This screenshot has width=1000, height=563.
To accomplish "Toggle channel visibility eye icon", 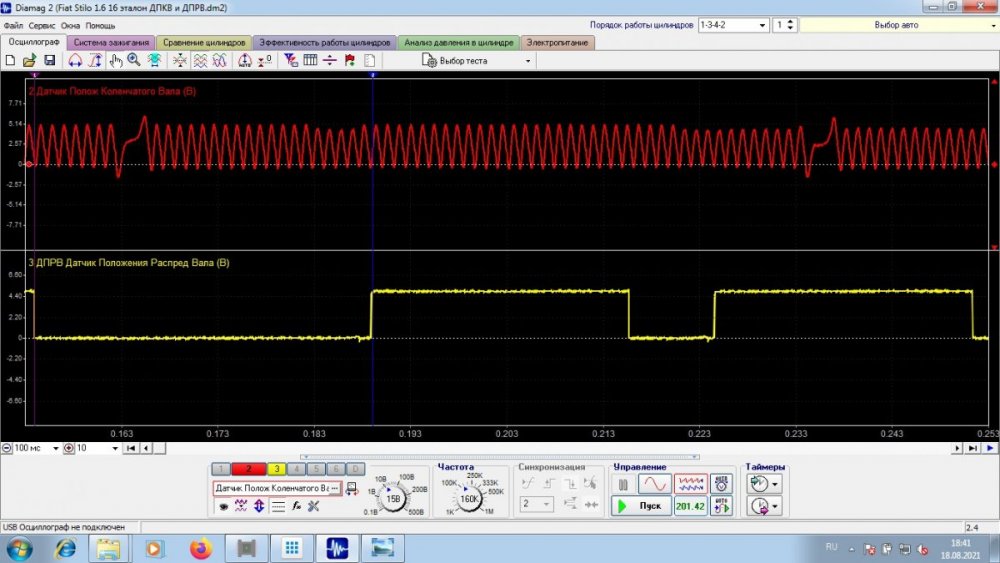I will (223, 506).
